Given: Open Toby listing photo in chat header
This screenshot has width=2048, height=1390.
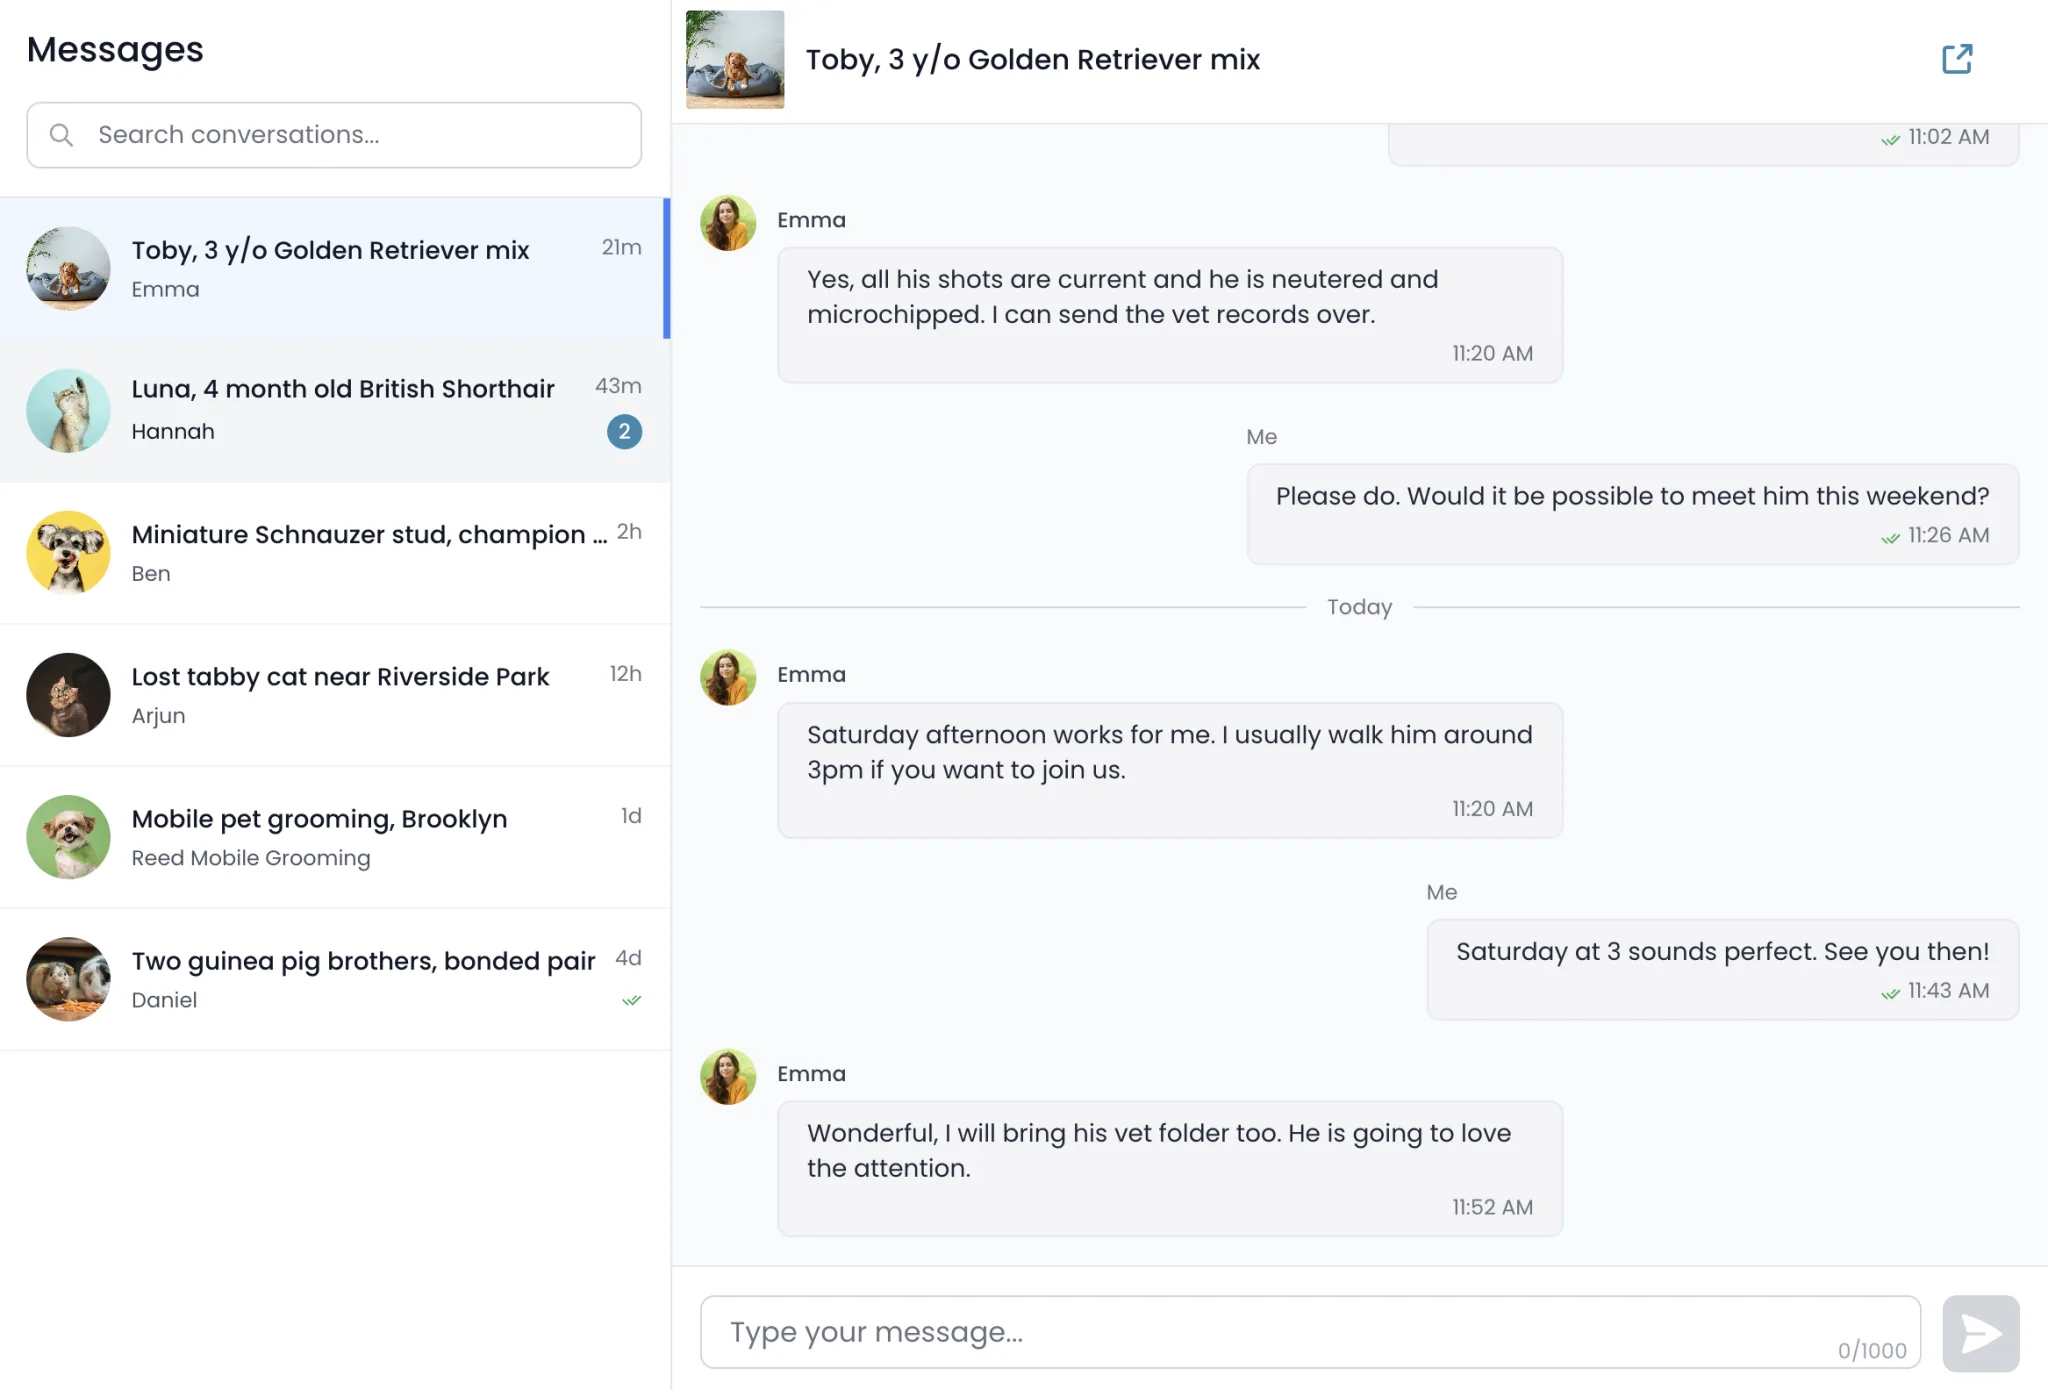Looking at the screenshot, I should pos(735,59).
